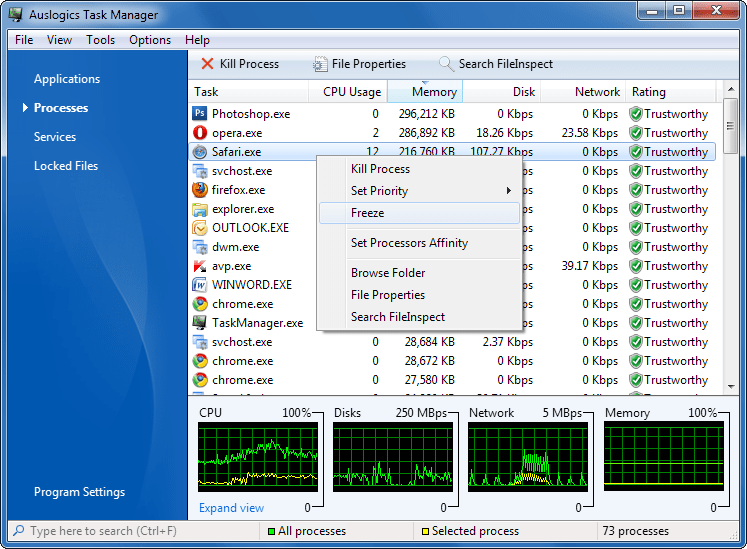Choose Freeze in the context menu
Screen dimensions: 747x549
point(419,213)
